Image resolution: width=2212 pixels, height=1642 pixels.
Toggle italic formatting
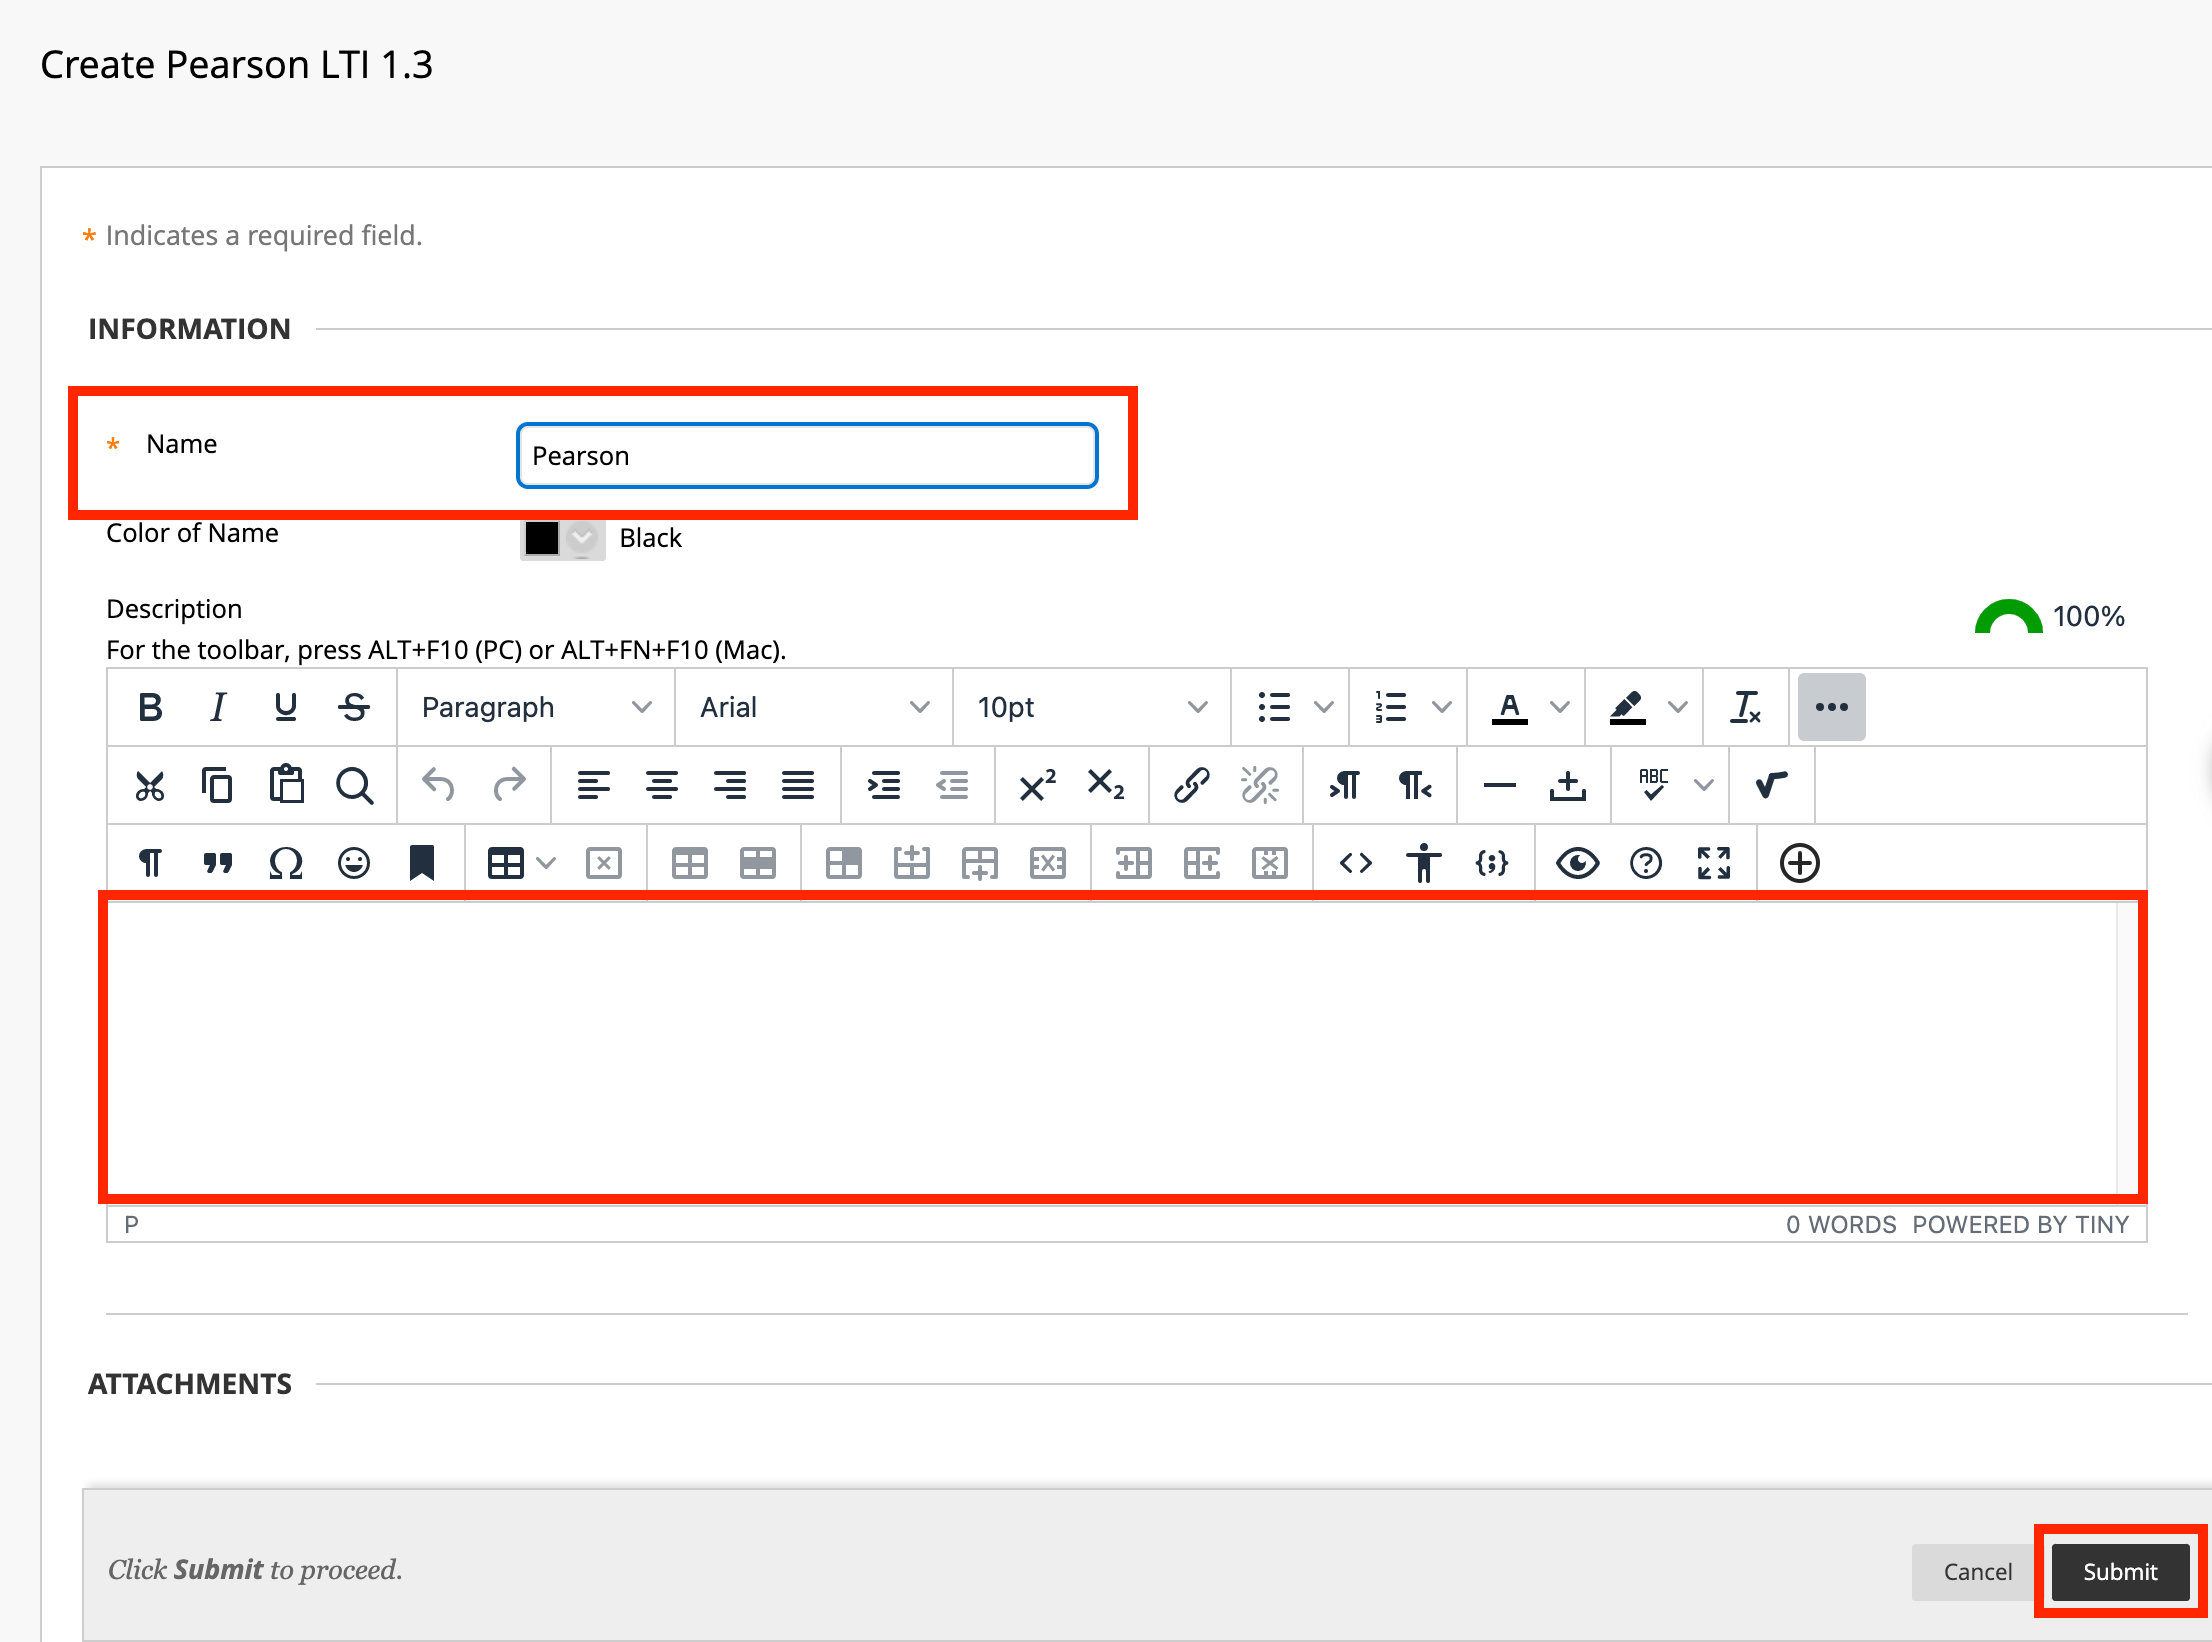[x=218, y=707]
